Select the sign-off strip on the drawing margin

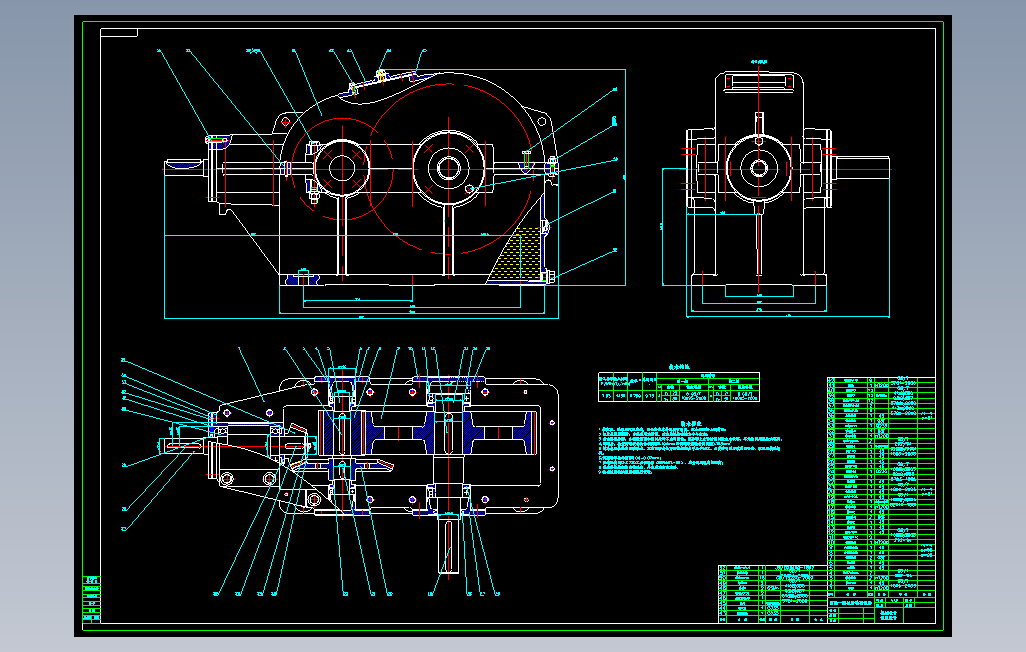pos(92,599)
